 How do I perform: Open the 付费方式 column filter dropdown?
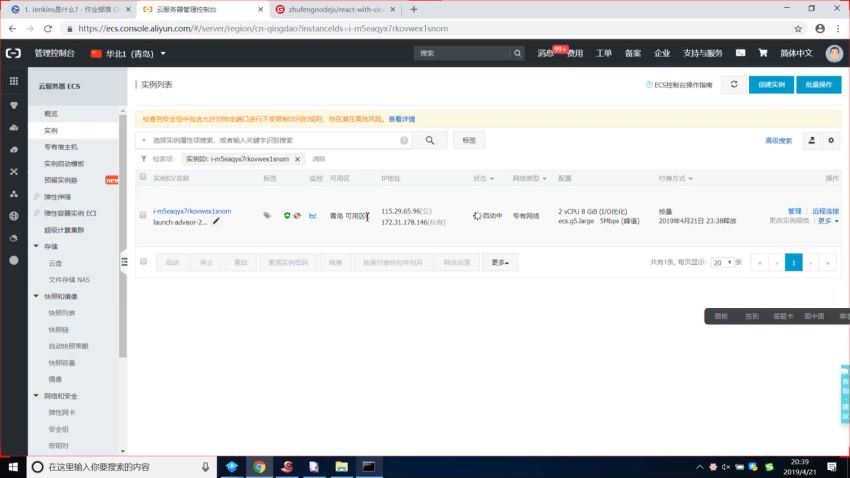(675, 178)
